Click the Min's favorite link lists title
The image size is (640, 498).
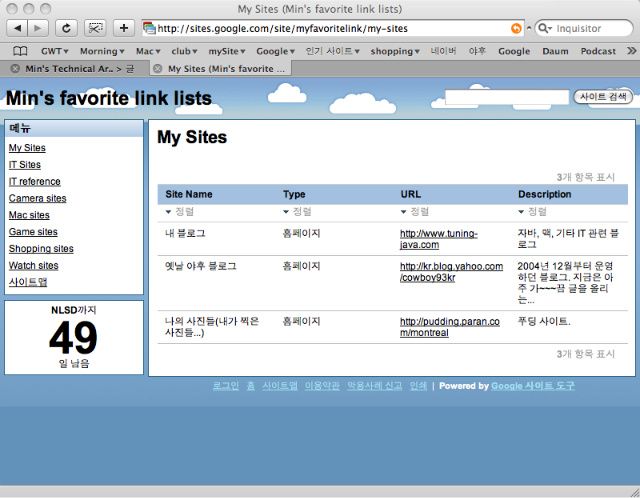click(109, 98)
